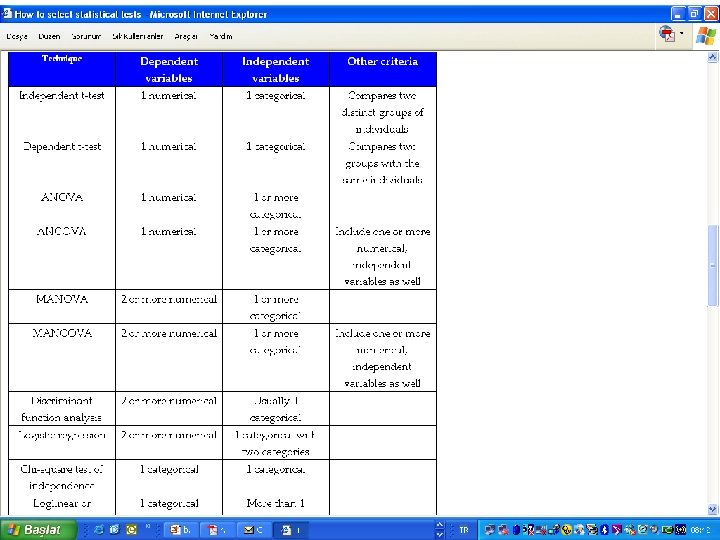Viewport: 720px width, 540px height.
Task: Click the Chi-square test of independence cell
Action: pos(62,478)
